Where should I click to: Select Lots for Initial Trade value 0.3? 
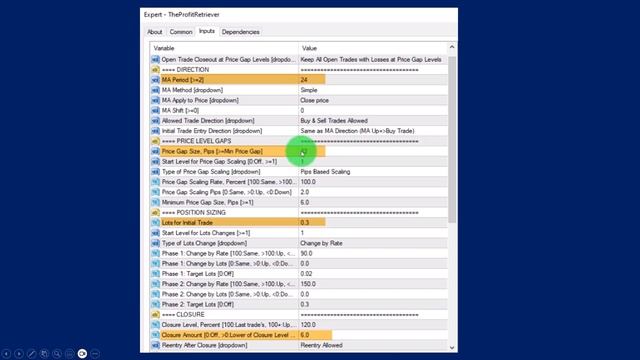coord(304,223)
